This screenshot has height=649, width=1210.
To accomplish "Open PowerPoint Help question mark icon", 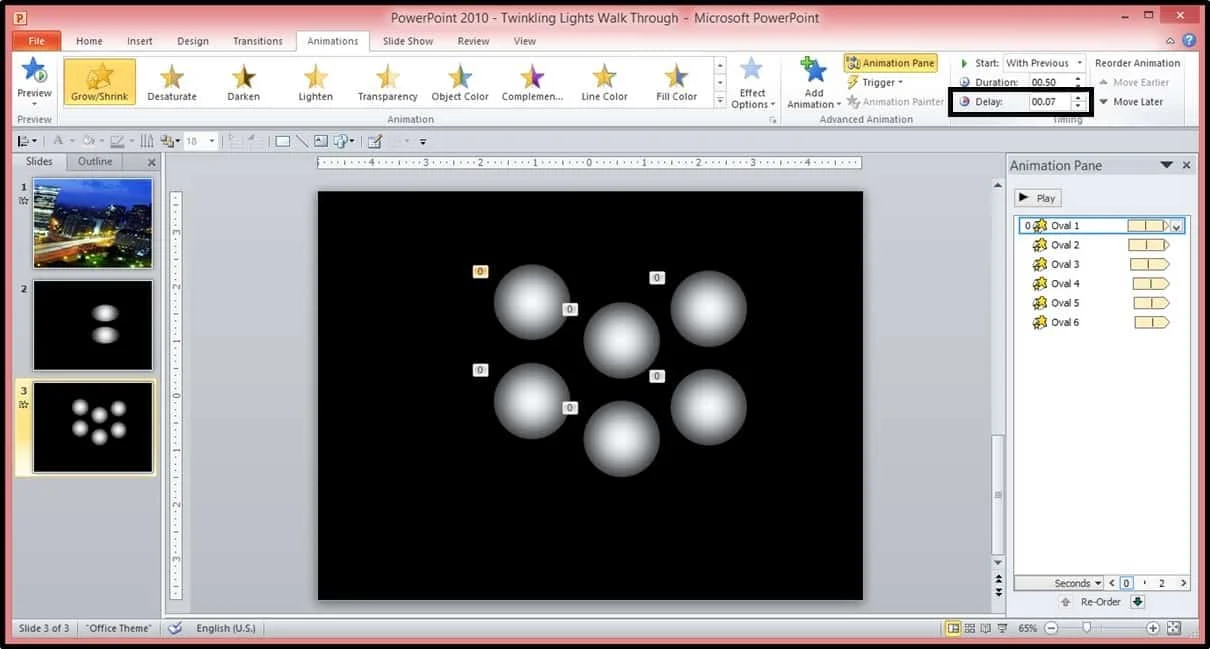I will pos(1189,40).
